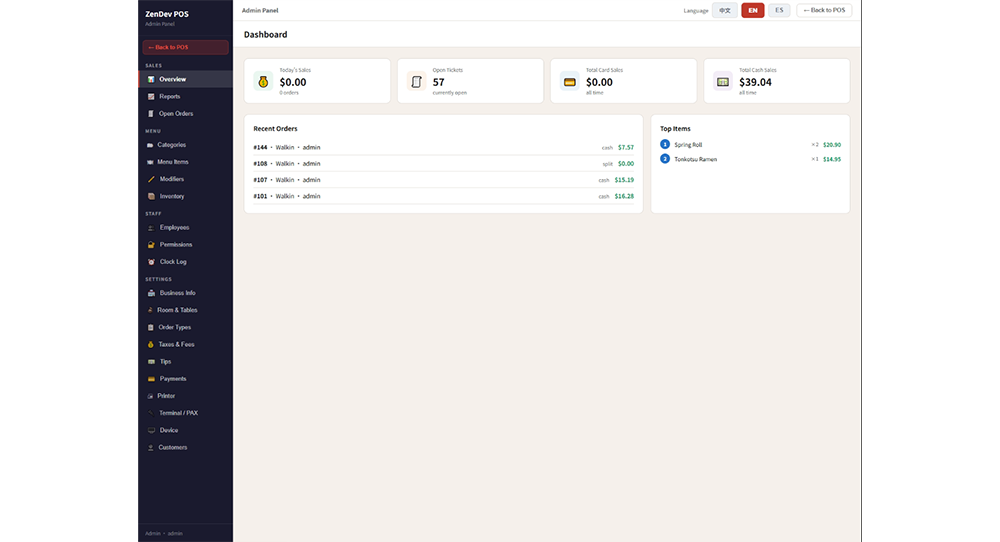Click the Inventory box icon

click(151, 196)
